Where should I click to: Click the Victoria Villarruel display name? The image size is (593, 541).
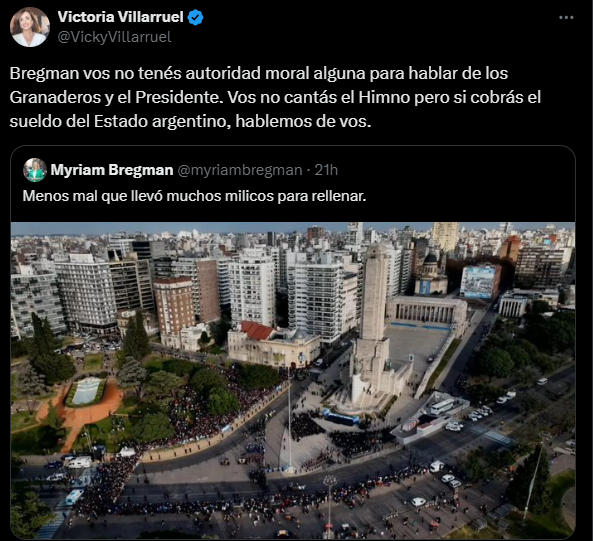(x=120, y=17)
